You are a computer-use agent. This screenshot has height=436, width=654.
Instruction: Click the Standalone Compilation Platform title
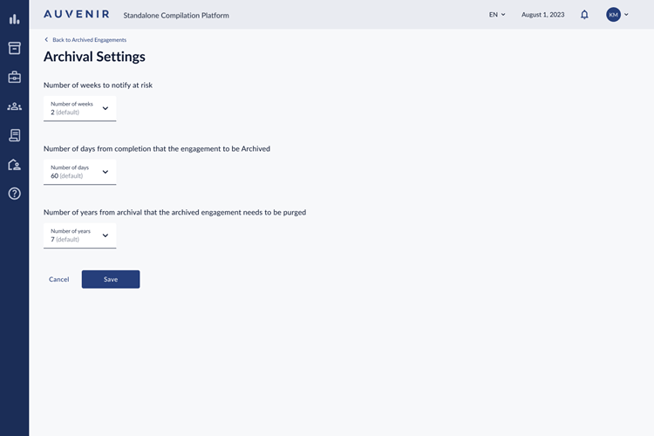[x=176, y=16]
